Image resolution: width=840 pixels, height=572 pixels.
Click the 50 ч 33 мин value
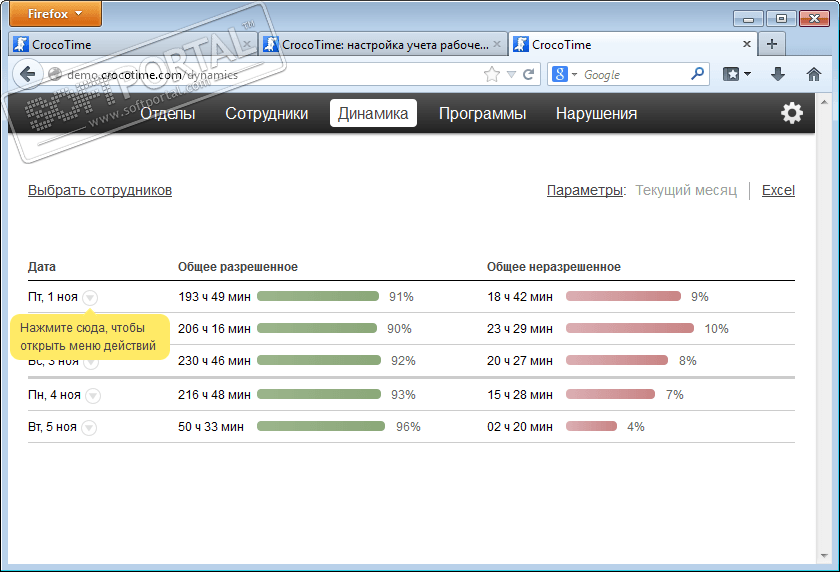click(211, 427)
